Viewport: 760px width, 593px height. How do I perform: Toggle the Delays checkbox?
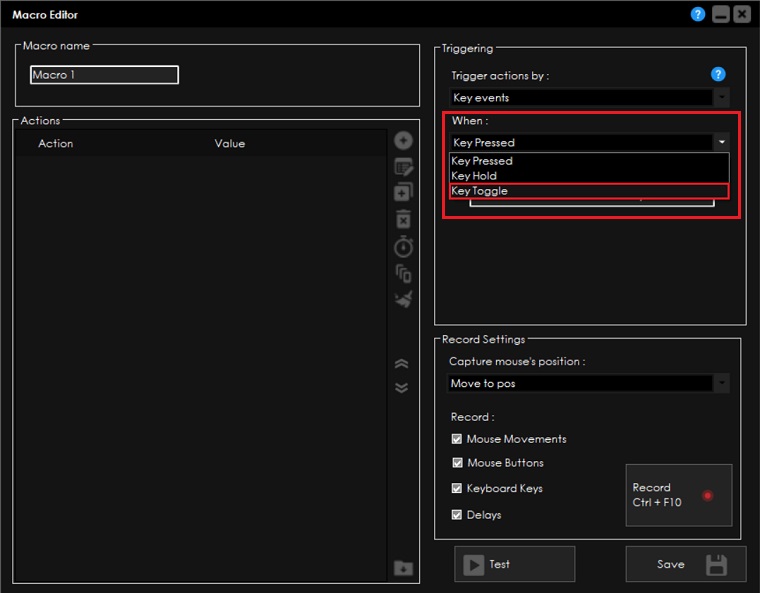[457, 514]
